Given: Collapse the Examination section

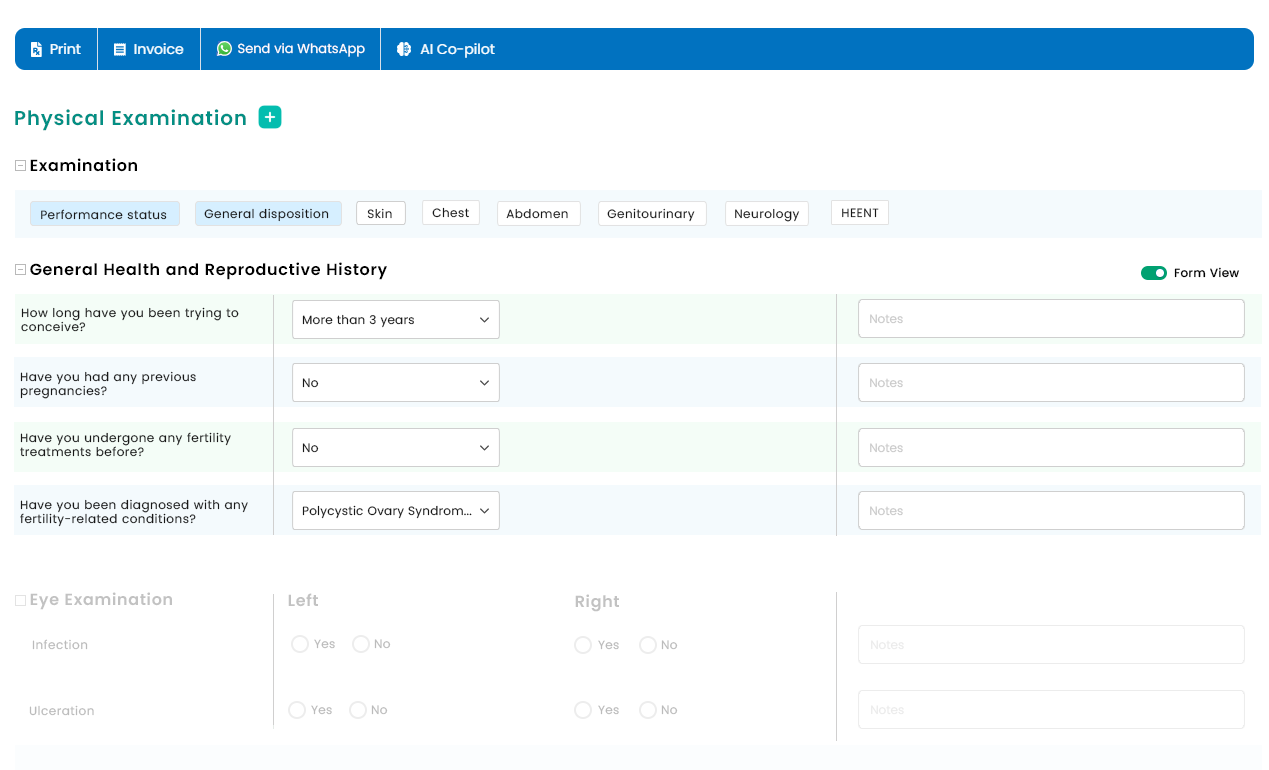Looking at the screenshot, I should point(21,166).
